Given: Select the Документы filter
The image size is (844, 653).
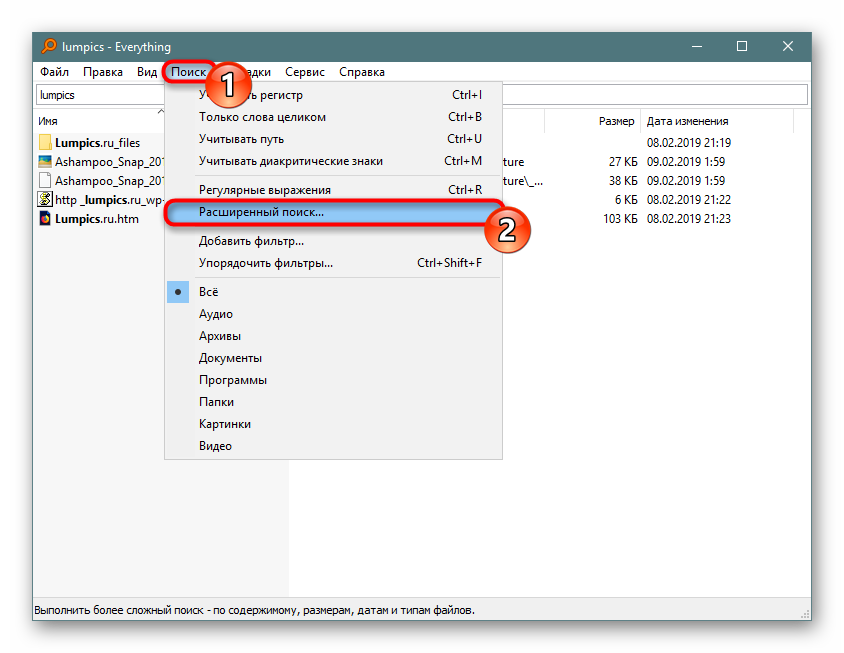Looking at the screenshot, I should (x=333, y=358).
